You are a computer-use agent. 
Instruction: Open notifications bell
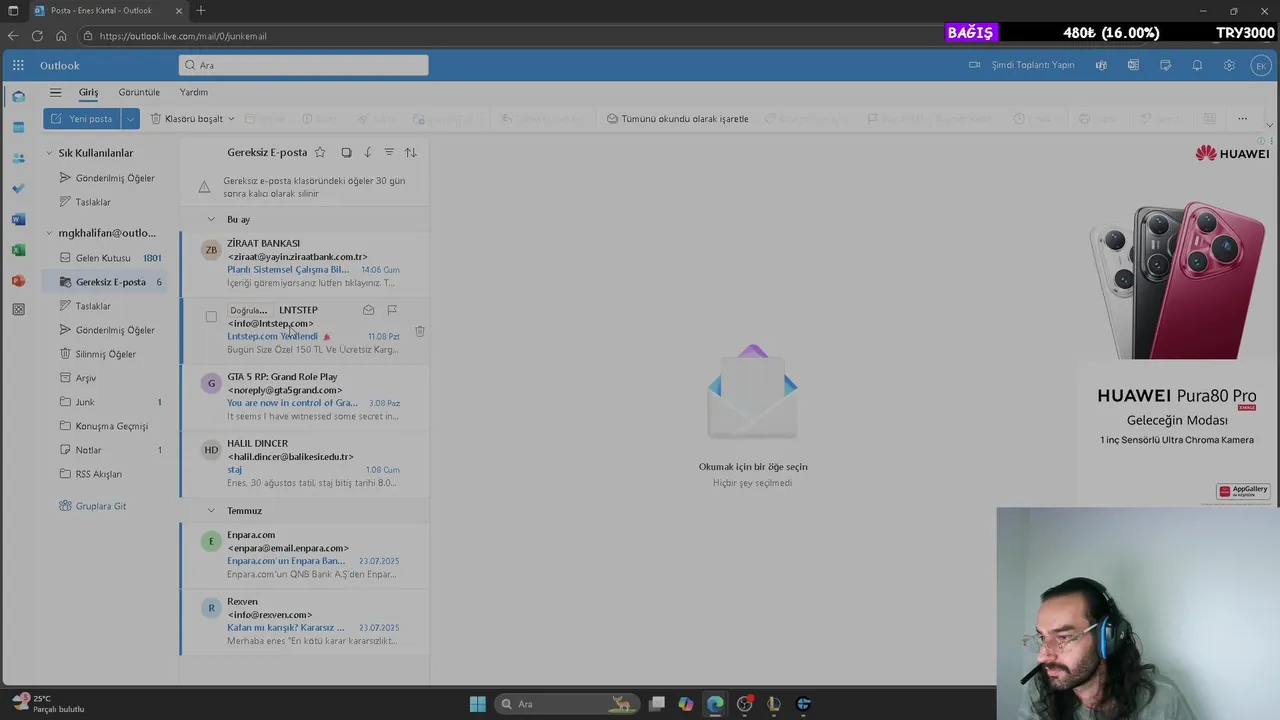click(x=1197, y=65)
